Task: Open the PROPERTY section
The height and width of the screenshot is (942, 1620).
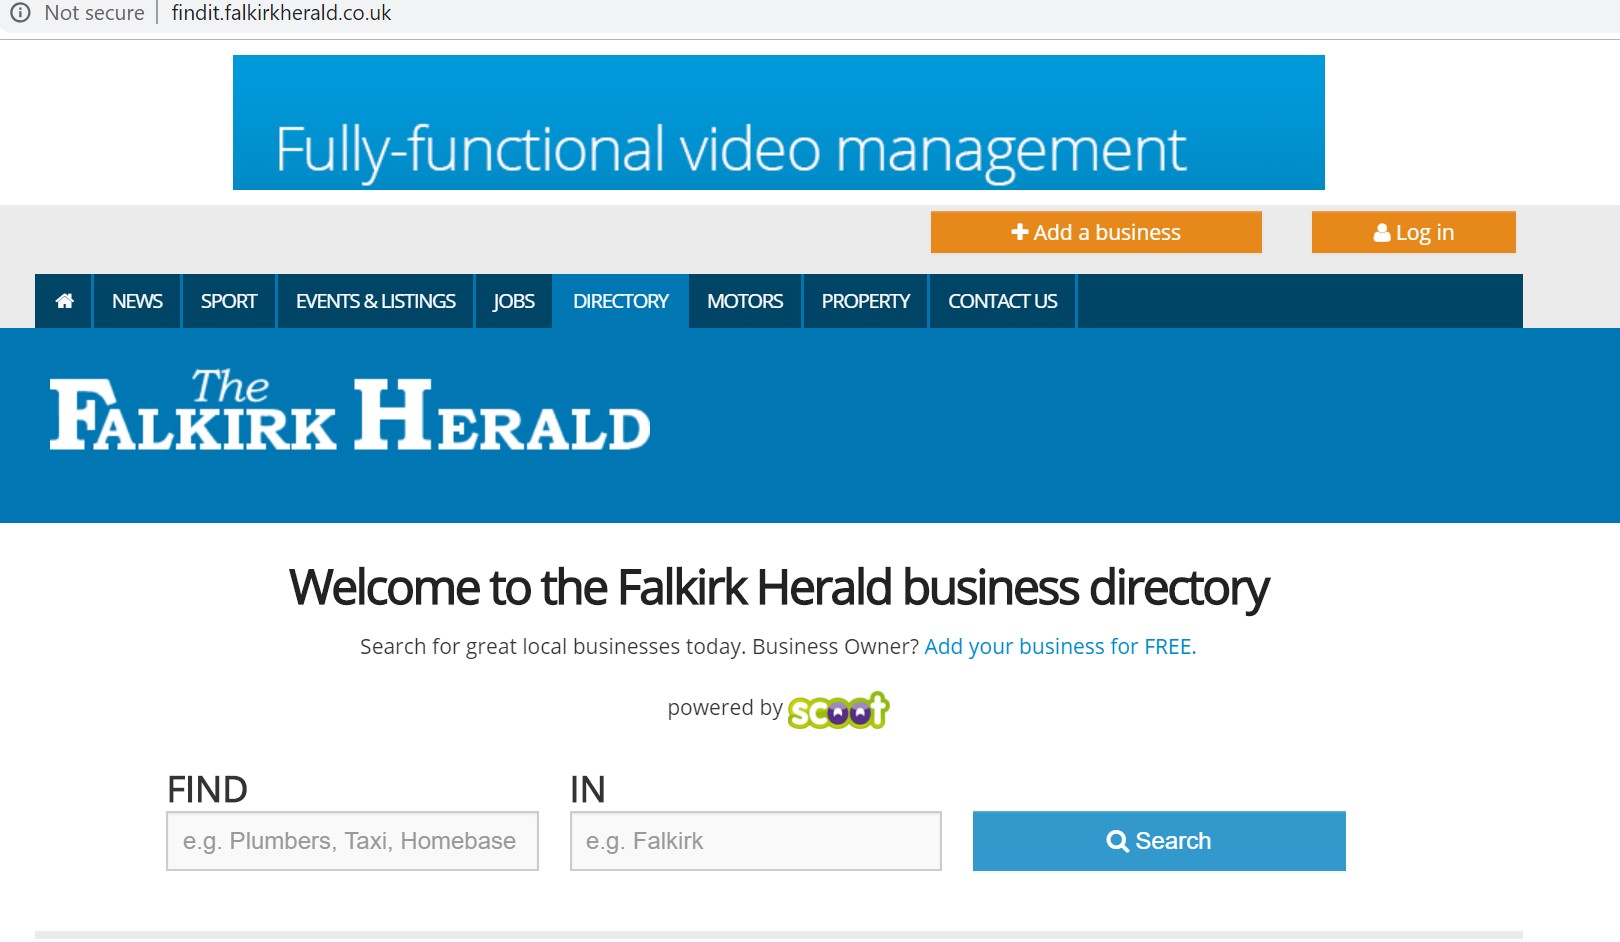Action: coord(866,301)
